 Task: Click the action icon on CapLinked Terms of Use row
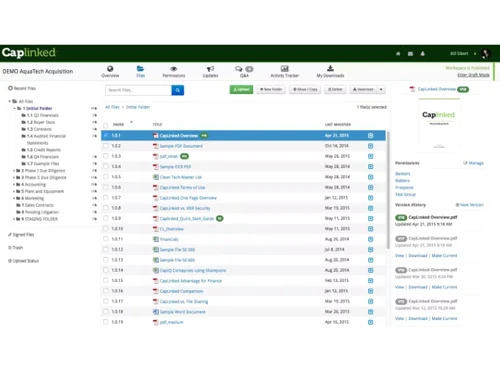click(x=370, y=187)
